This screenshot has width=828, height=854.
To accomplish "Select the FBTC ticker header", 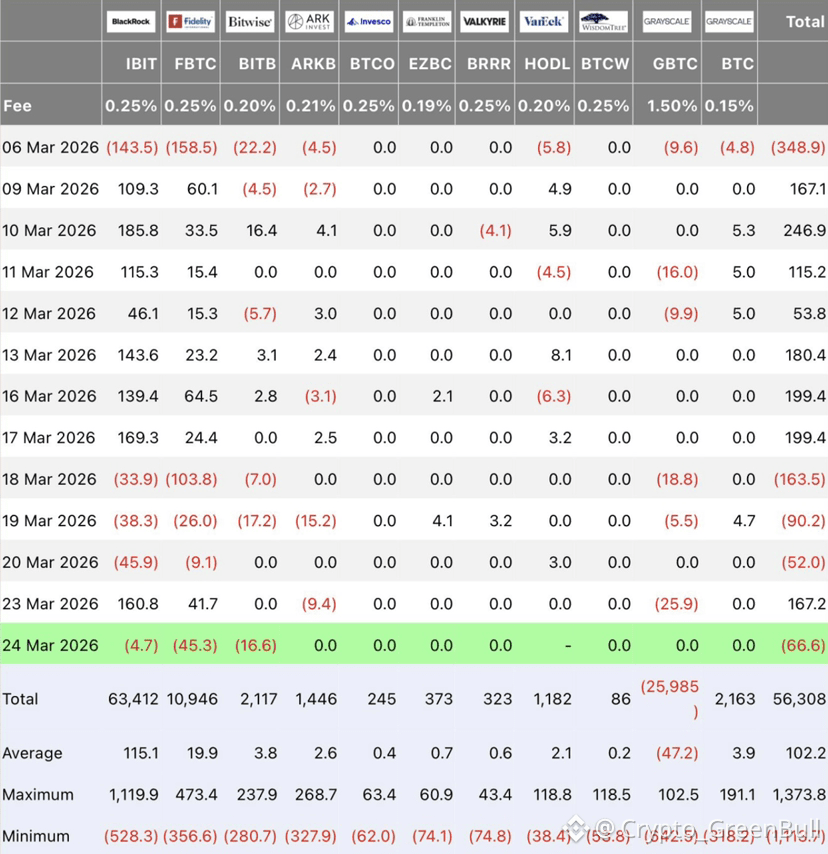I will coord(195,64).
